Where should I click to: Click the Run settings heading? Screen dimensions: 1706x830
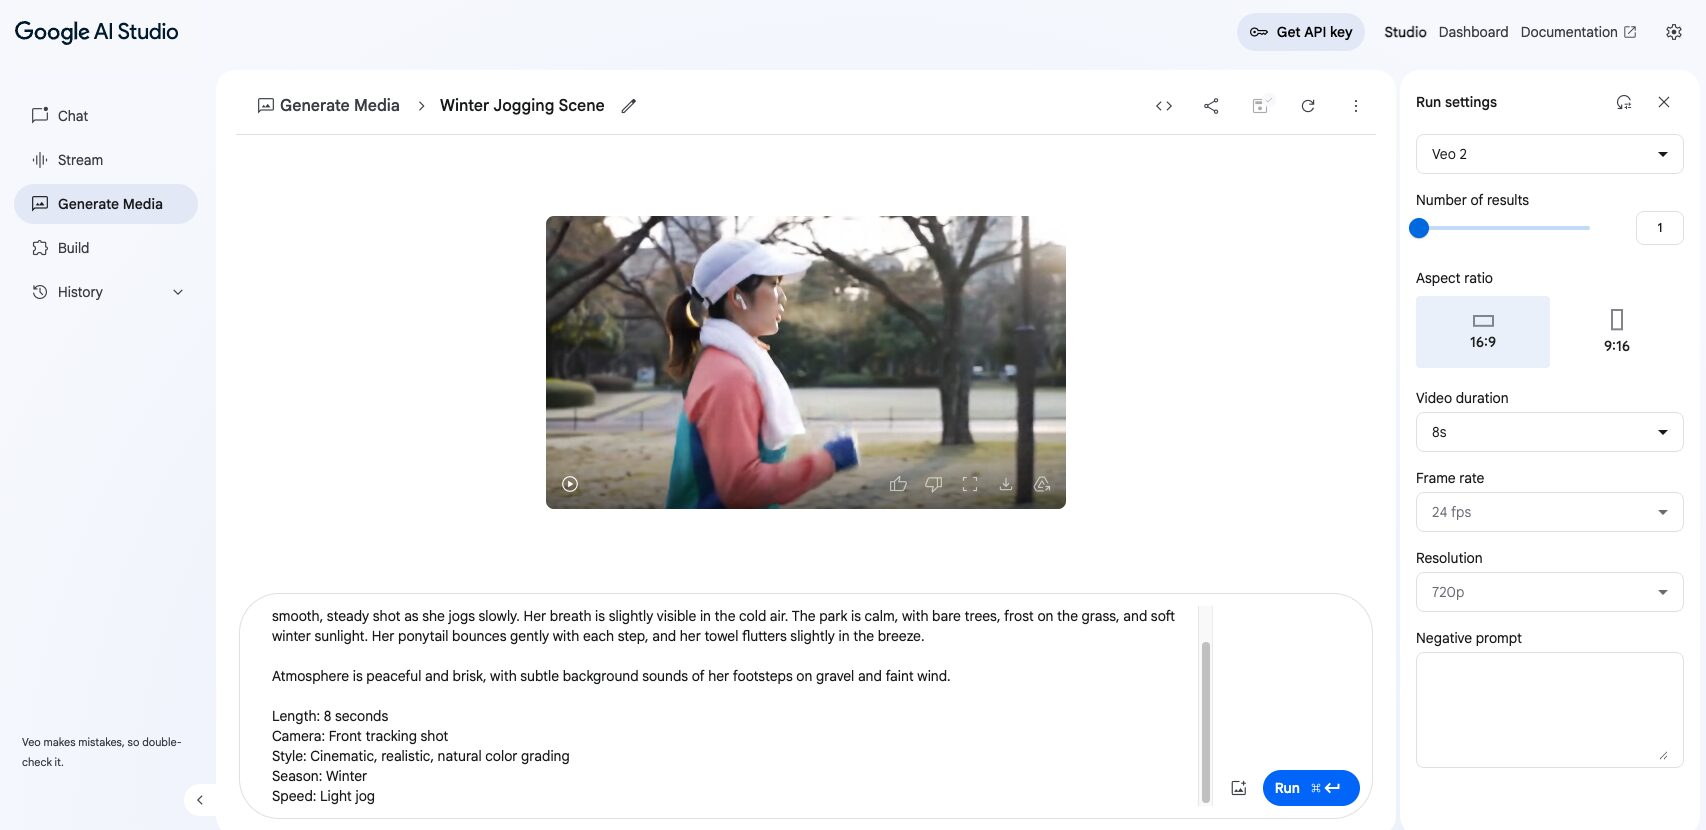point(1456,102)
